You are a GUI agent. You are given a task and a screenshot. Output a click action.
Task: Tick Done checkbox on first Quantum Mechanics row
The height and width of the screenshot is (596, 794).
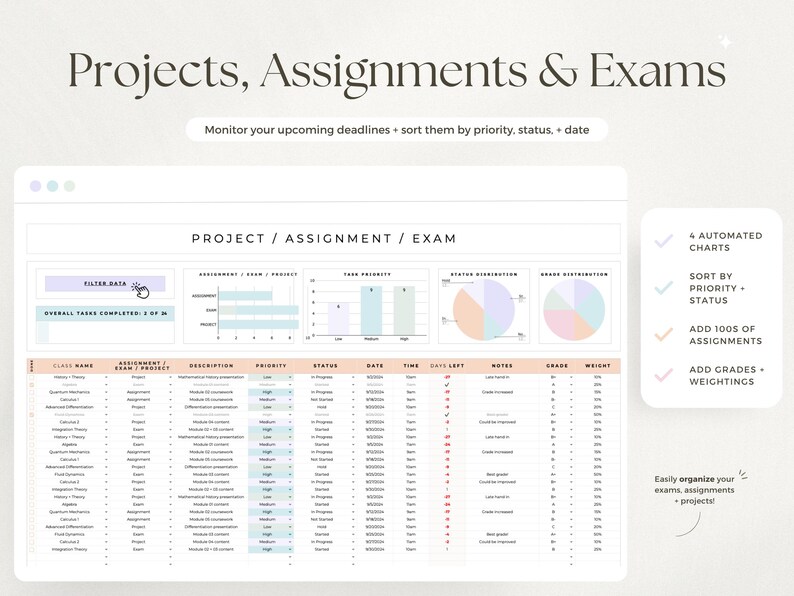32,392
